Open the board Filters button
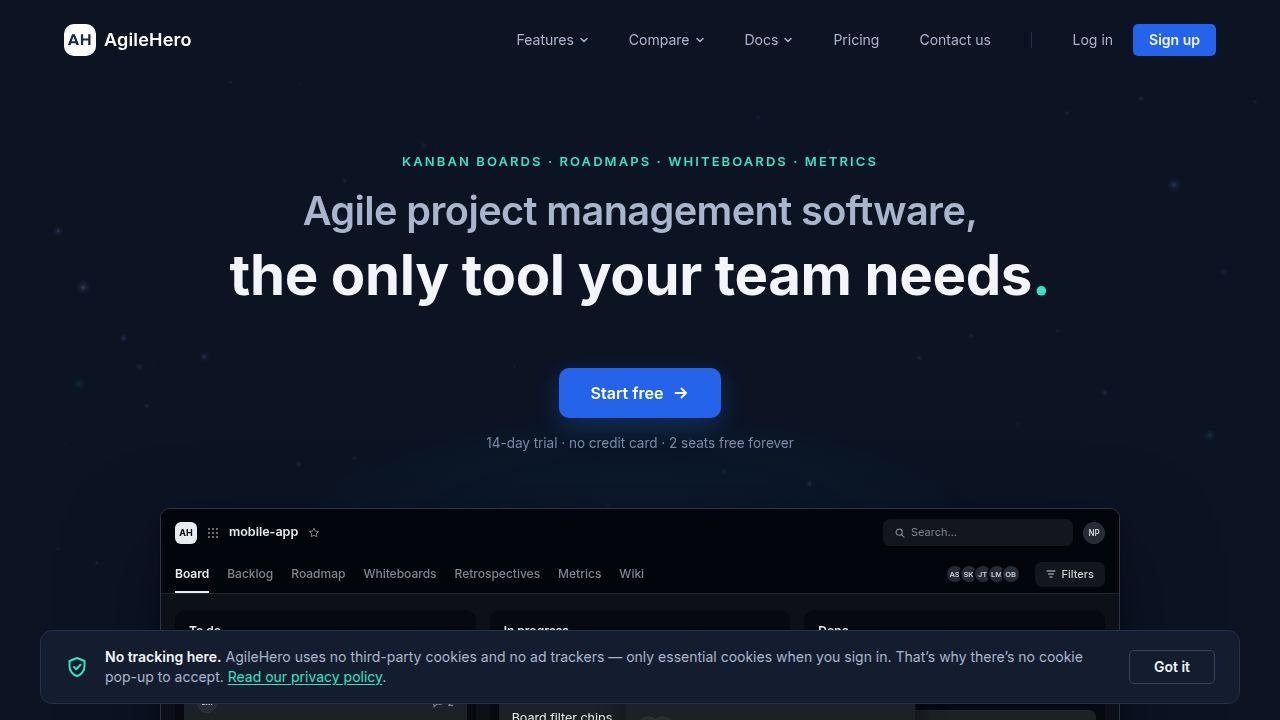The image size is (1280, 720). point(1070,574)
